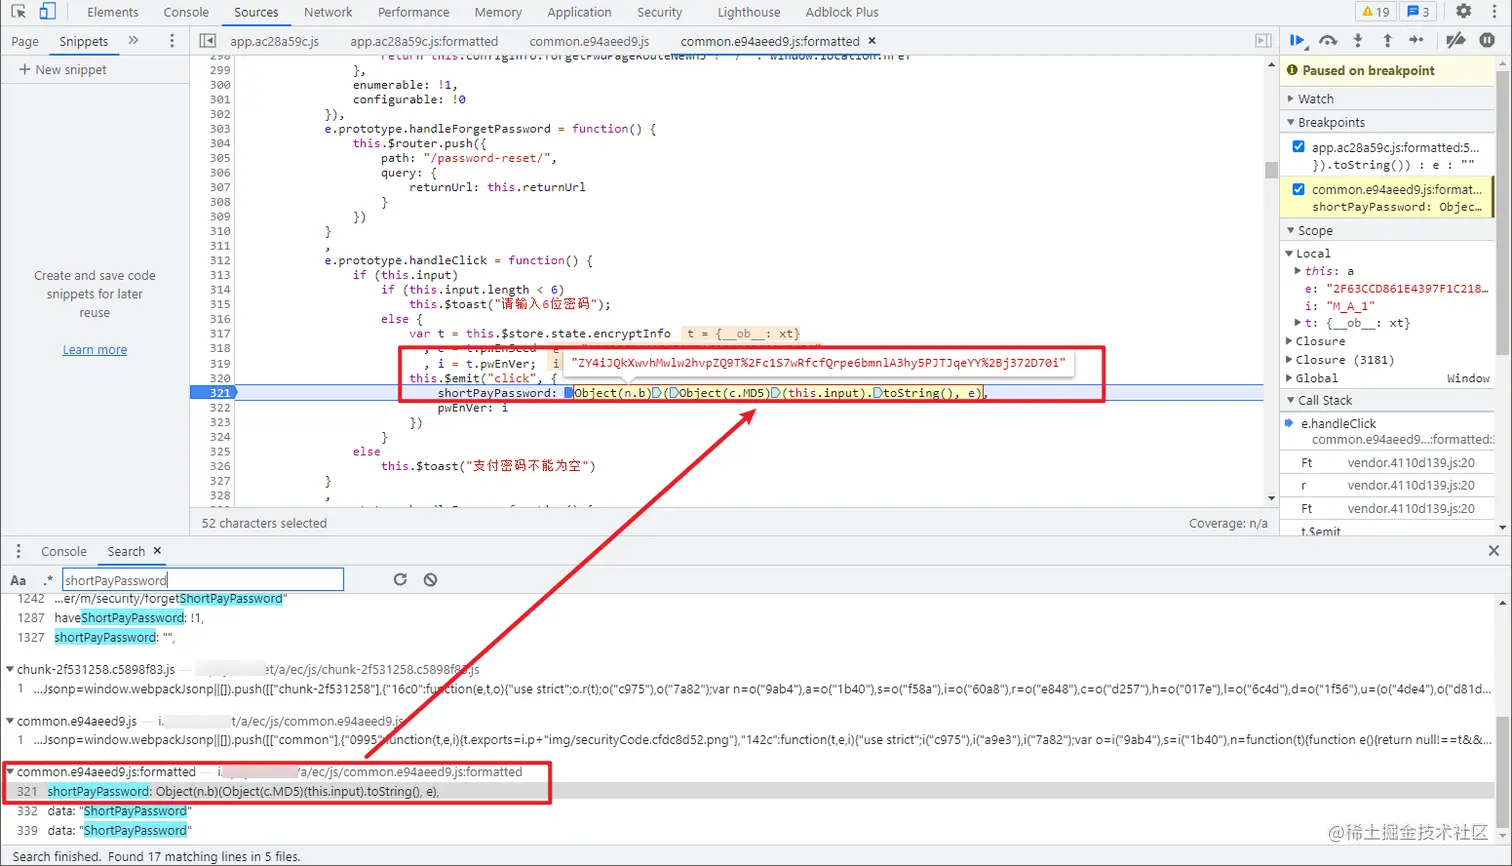Close the common.e94aeed9.js:formatted tab
Viewport: 1512px width, 866px height.
pos(872,41)
